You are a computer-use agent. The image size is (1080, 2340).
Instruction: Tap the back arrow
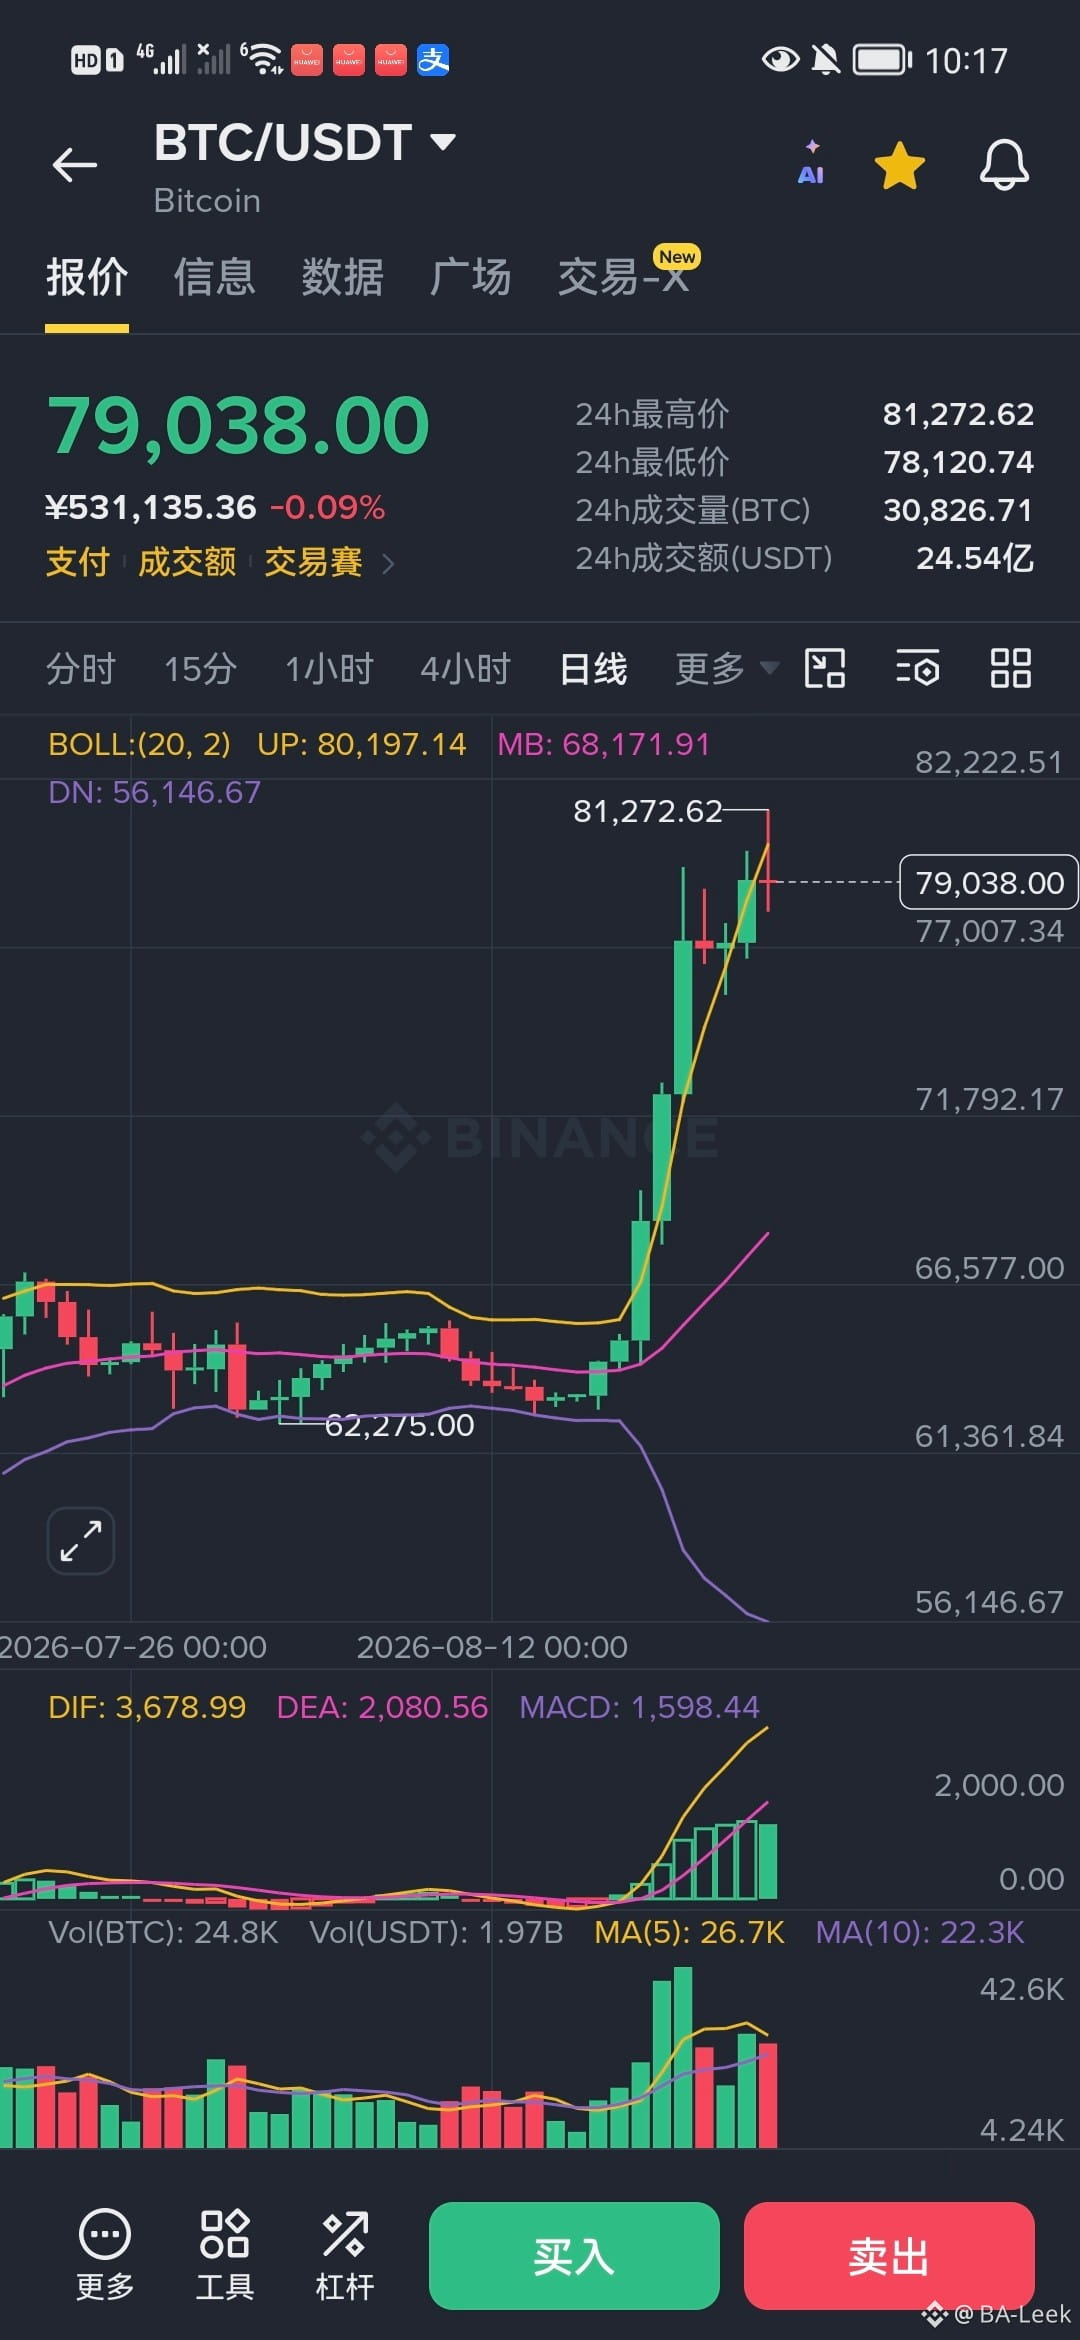tap(75, 165)
